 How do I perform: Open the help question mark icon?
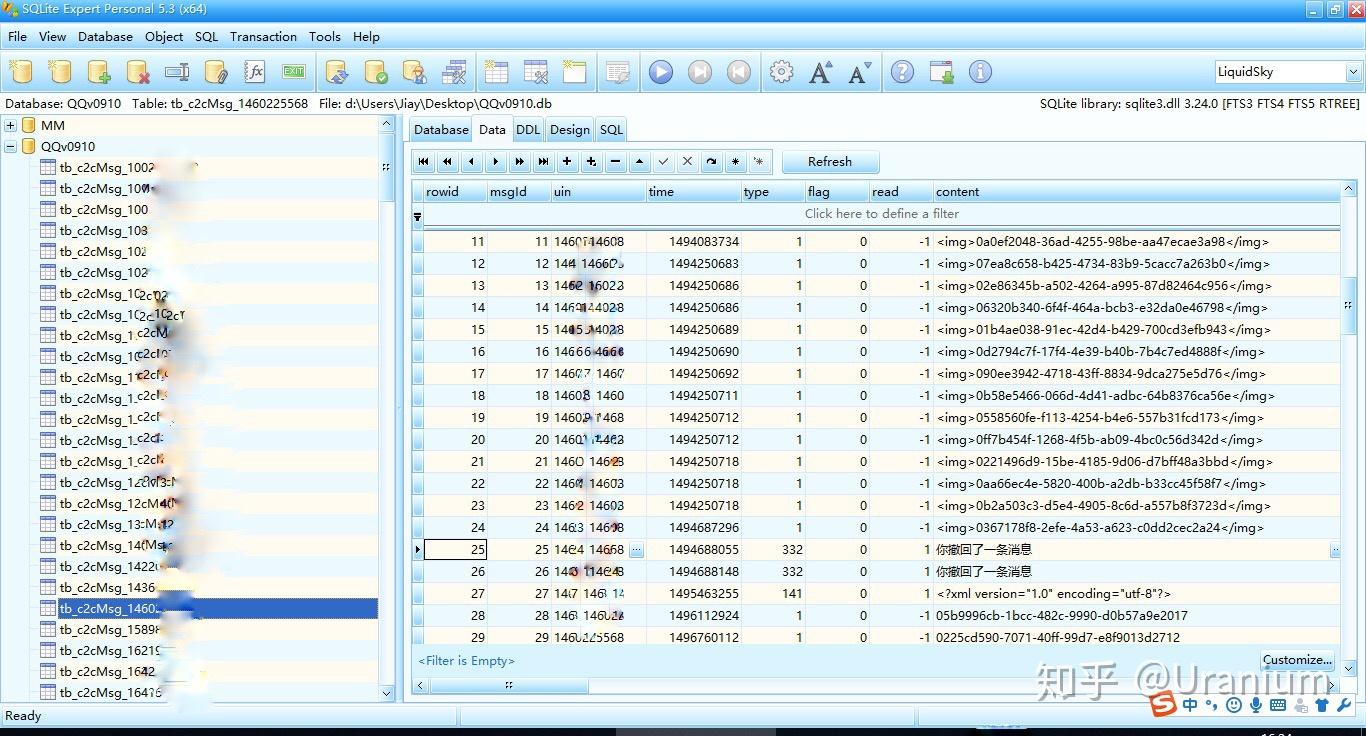point(902,72)
